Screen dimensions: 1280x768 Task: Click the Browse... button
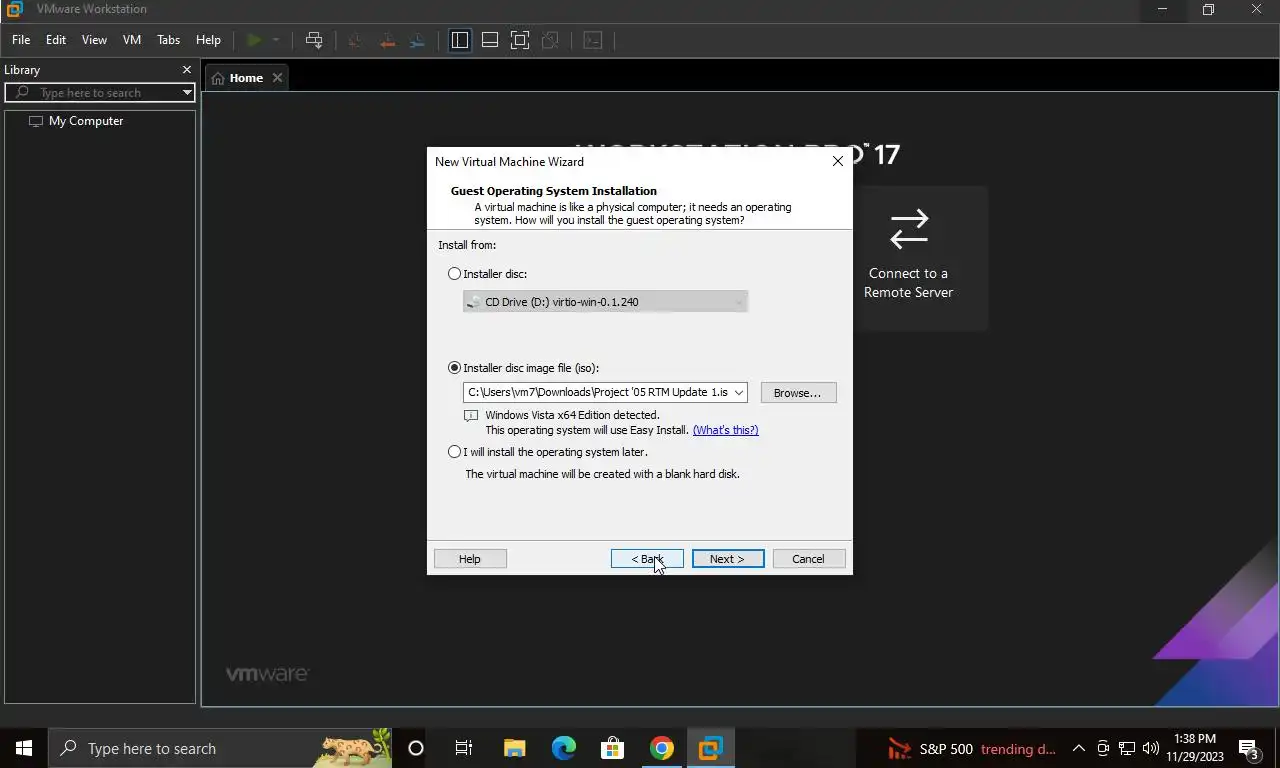(x=798, y=393)
